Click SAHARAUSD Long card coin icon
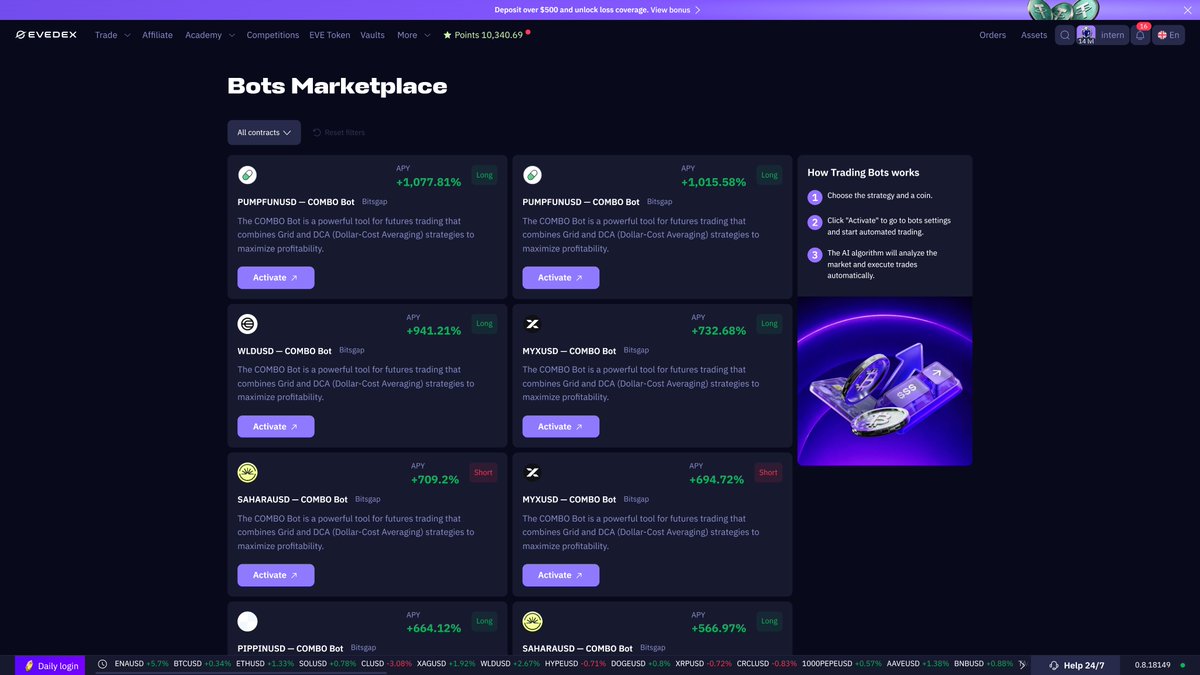The image size is (1200, 675). 532,622
